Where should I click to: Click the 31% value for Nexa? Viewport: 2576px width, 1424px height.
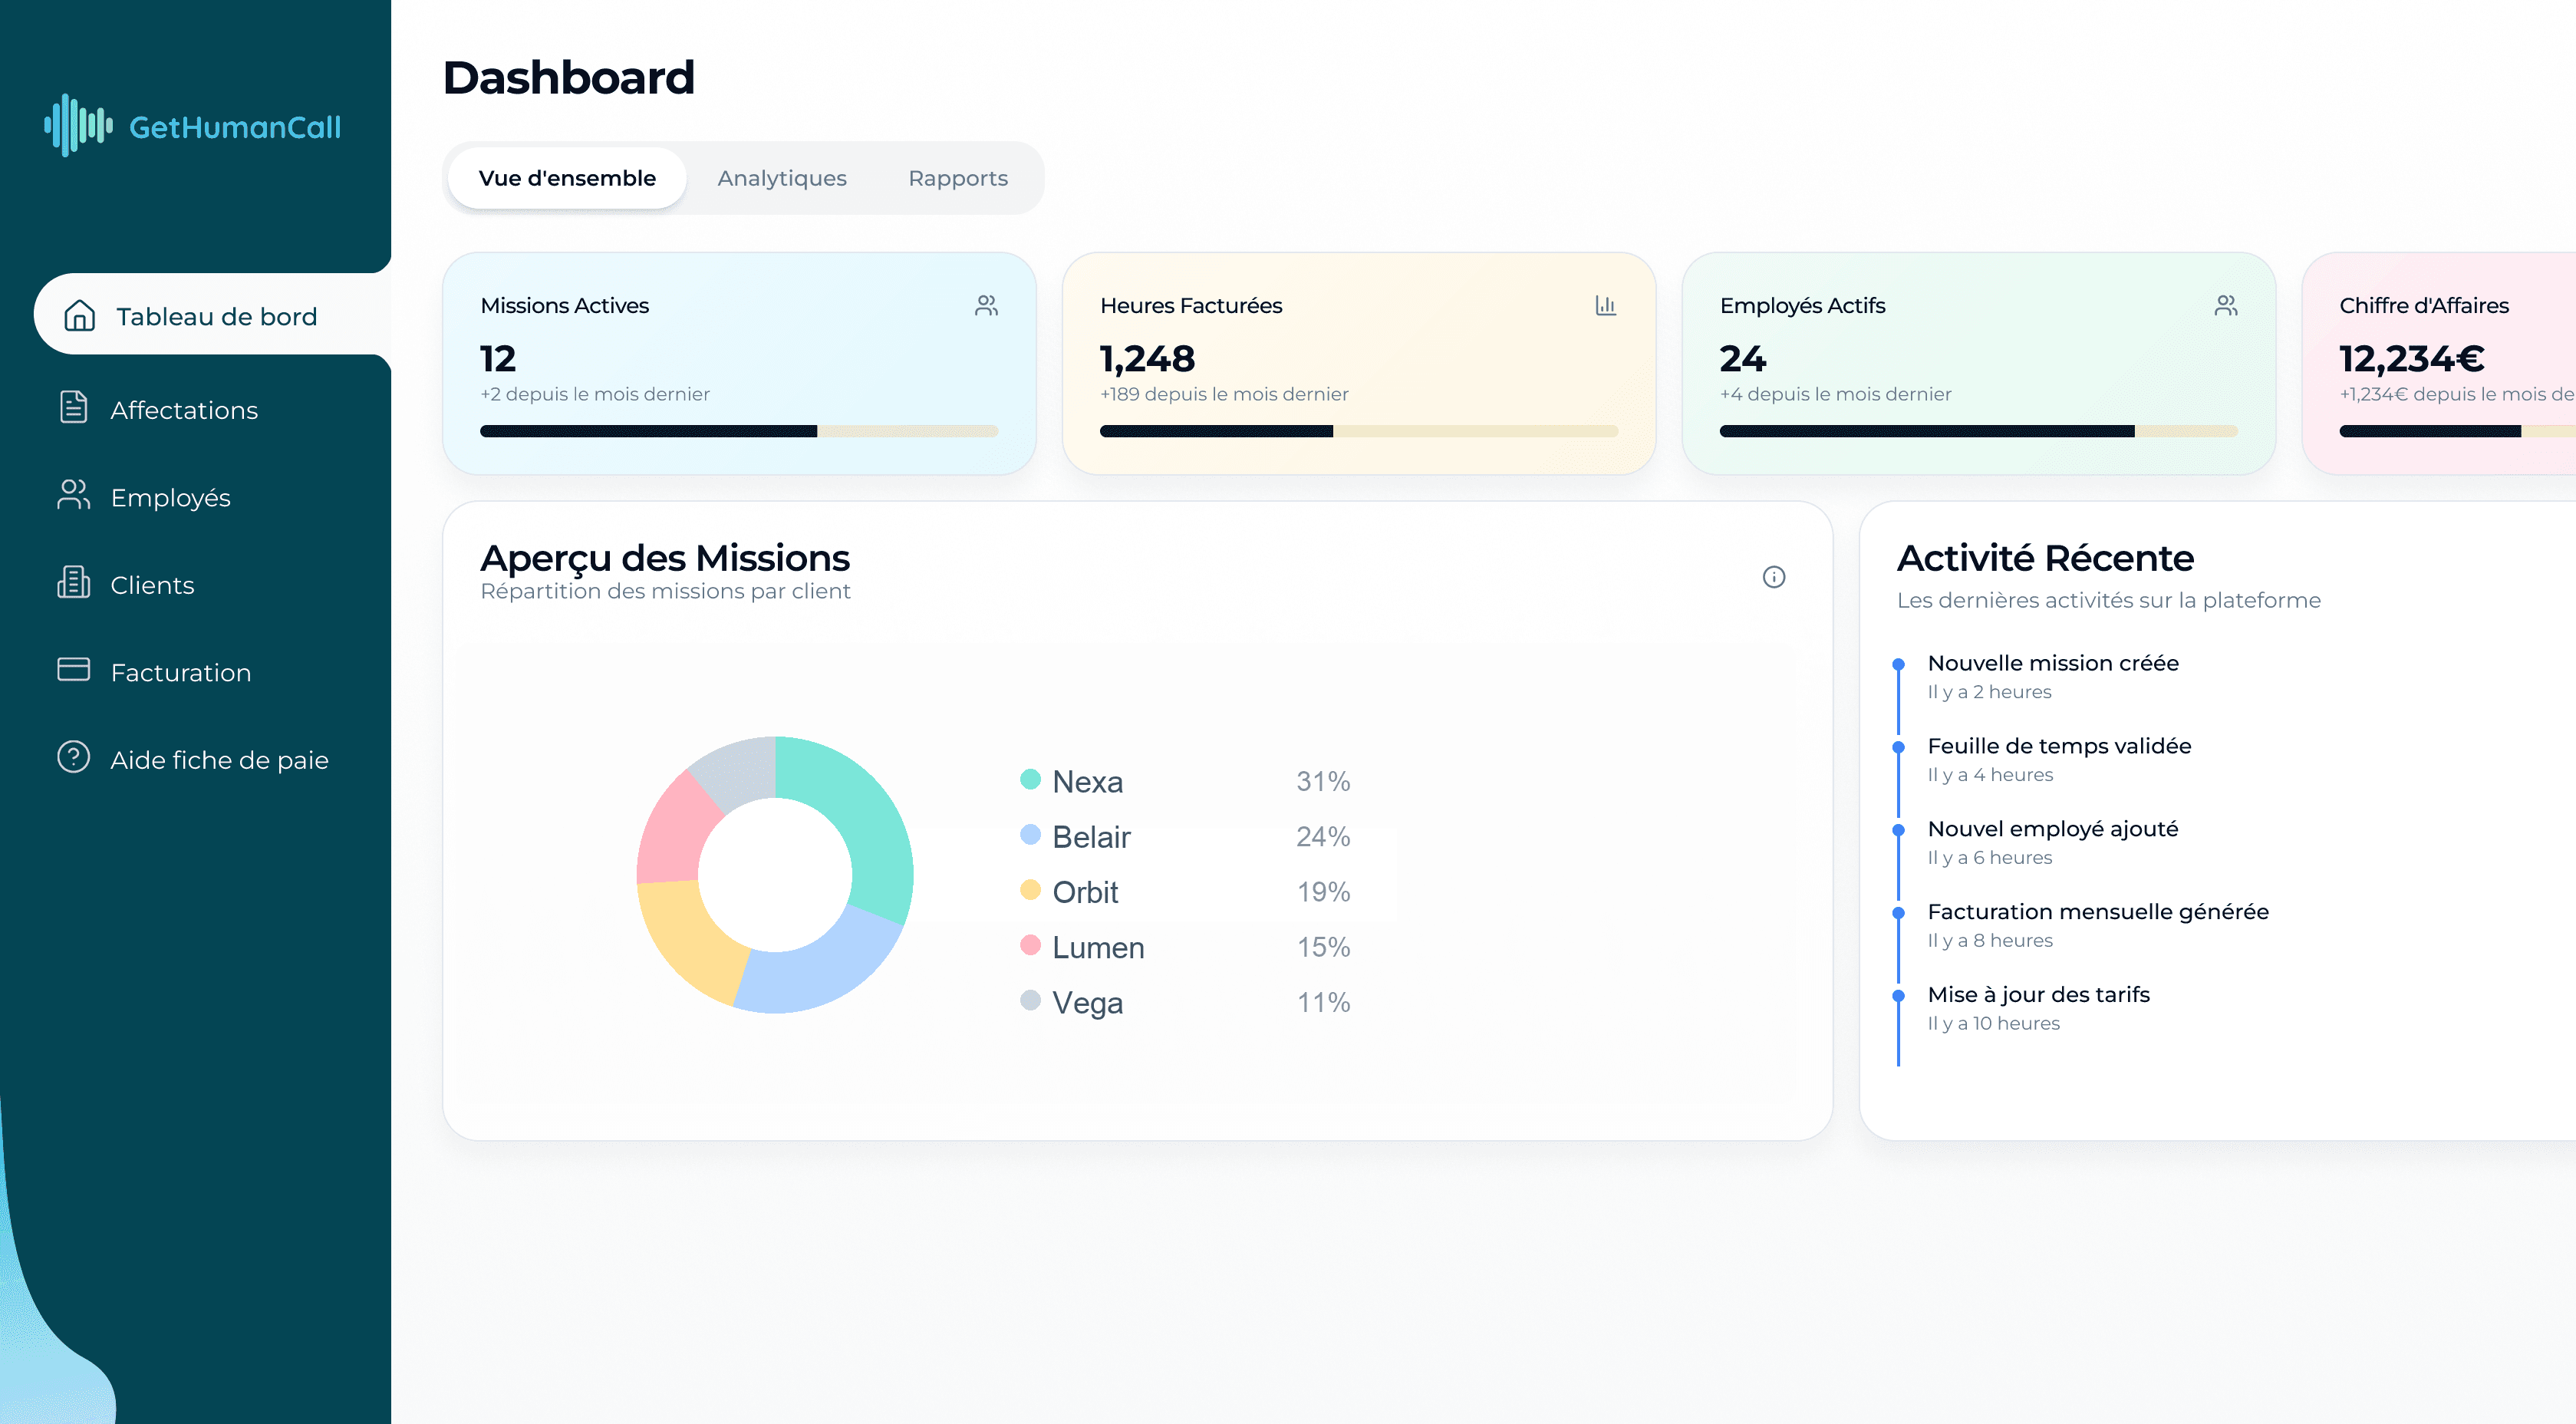[1323, 781]
